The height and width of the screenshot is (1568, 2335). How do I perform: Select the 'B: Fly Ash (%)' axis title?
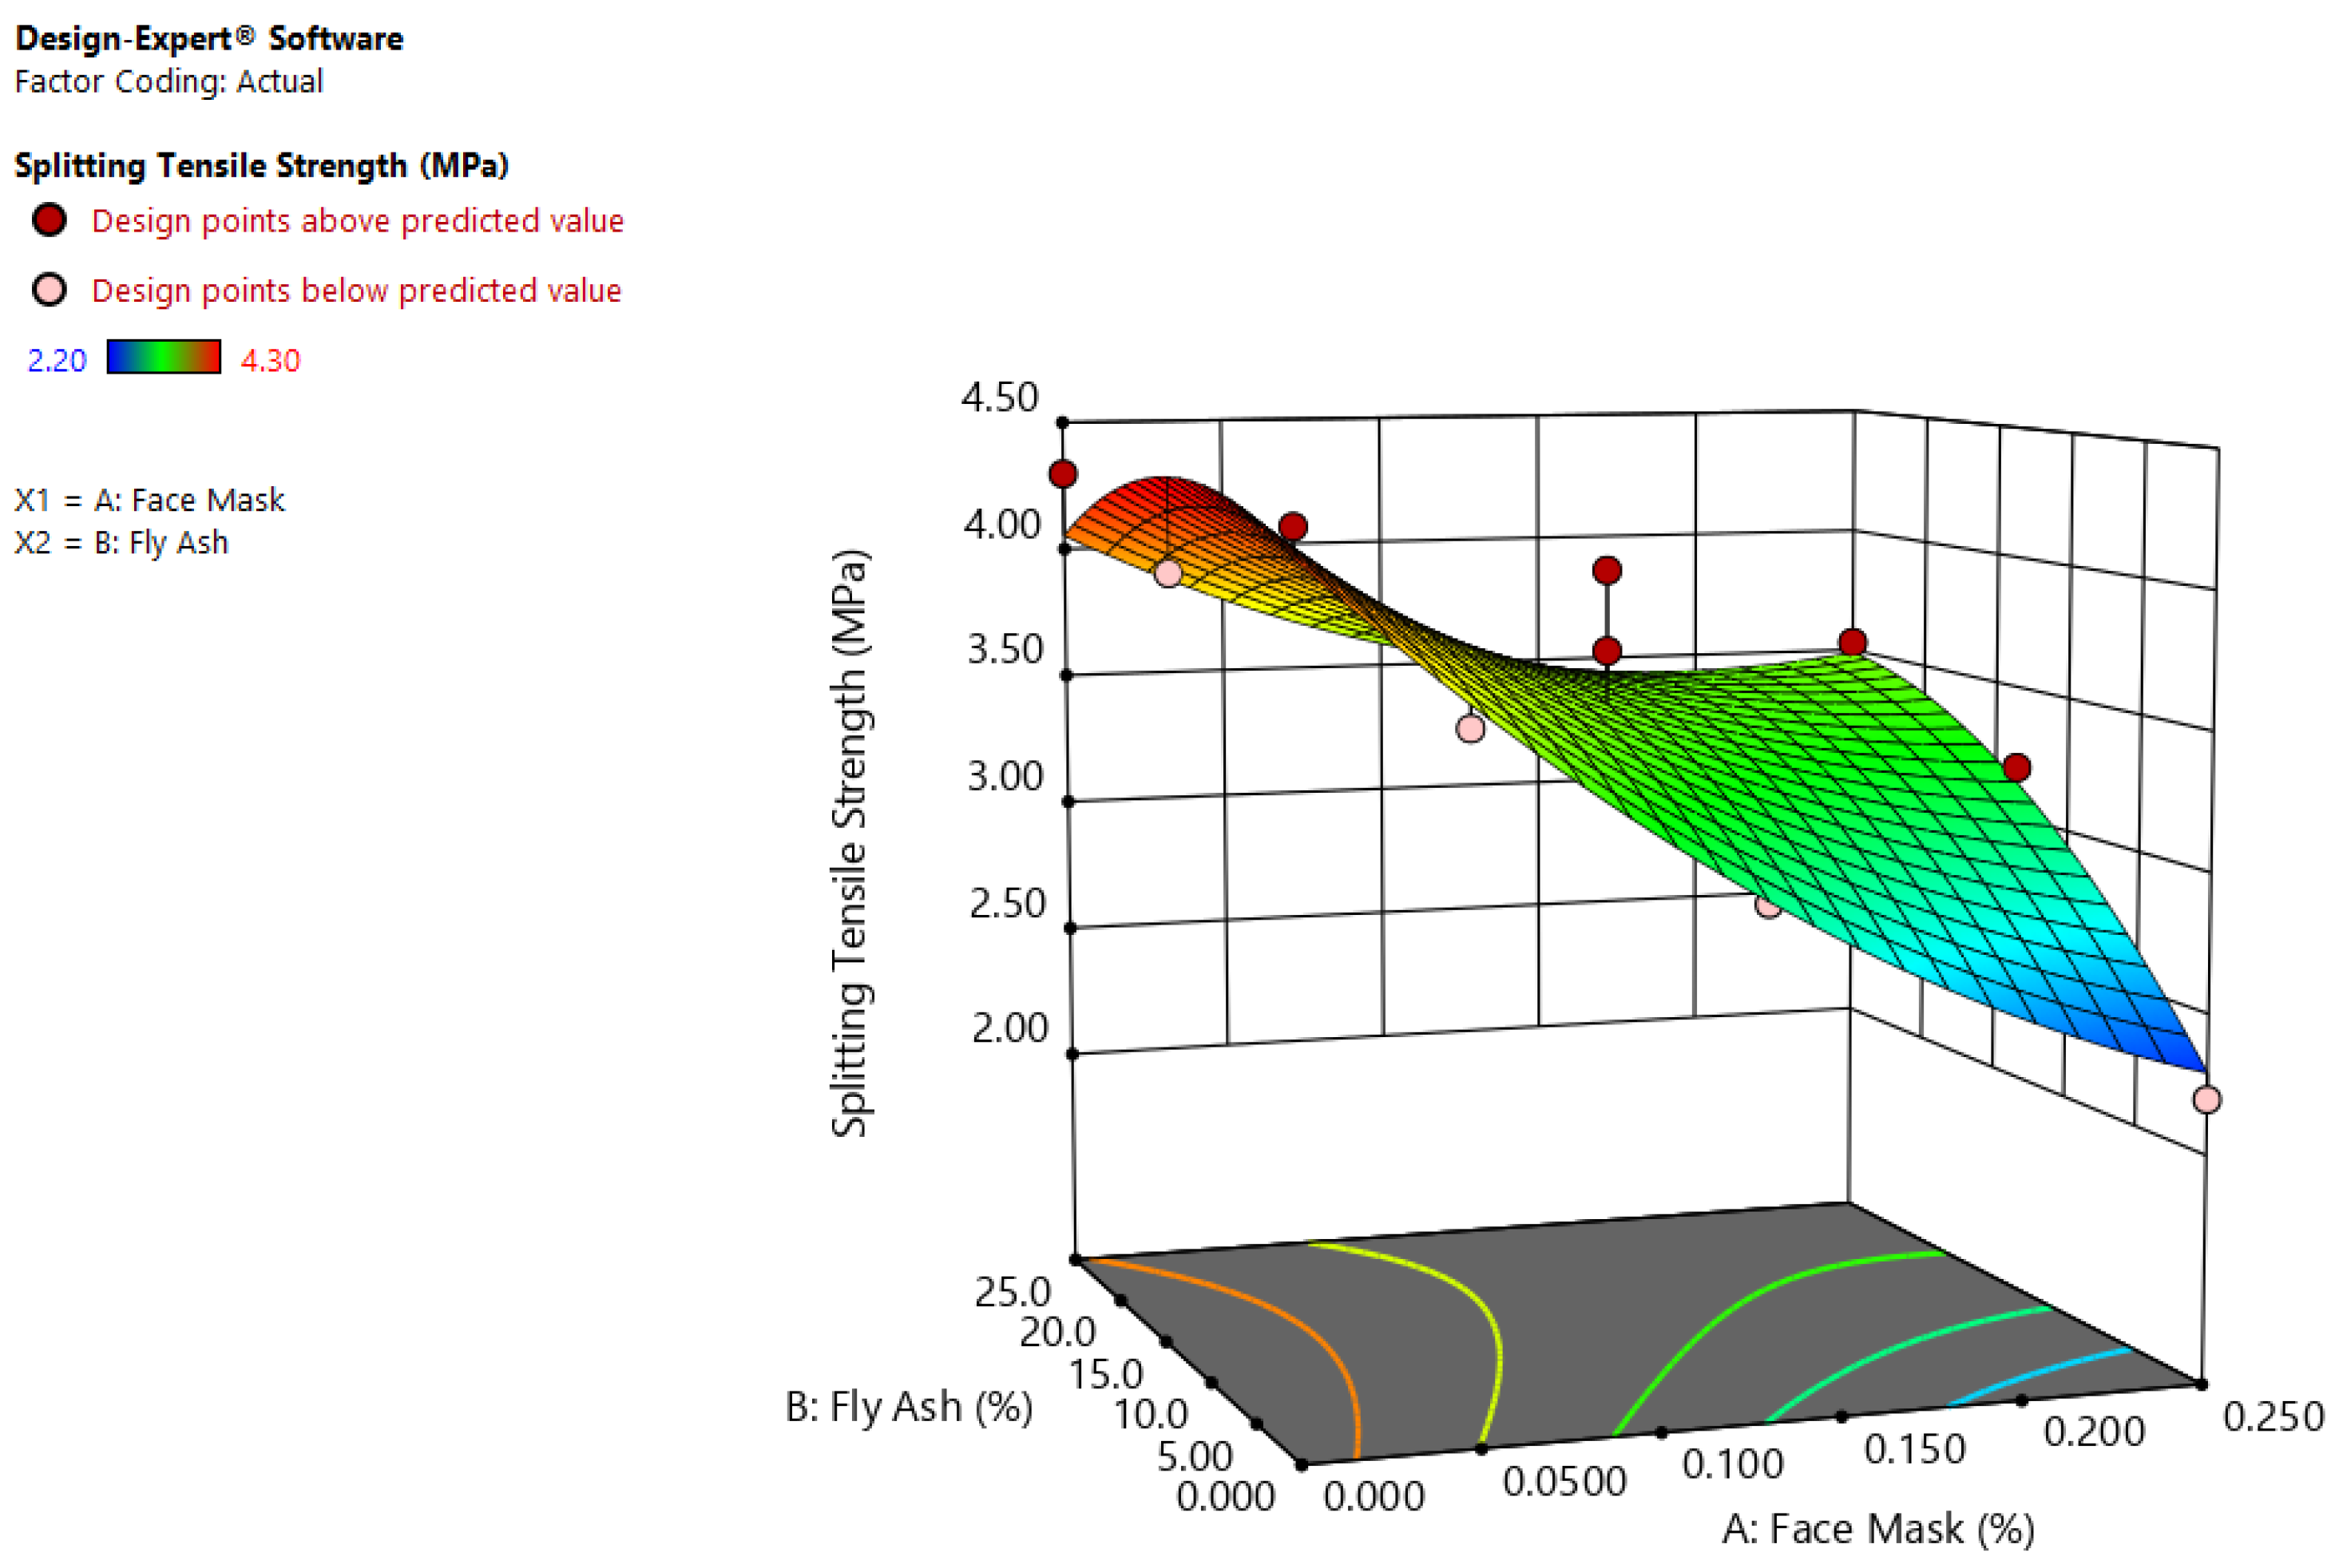908,1407
